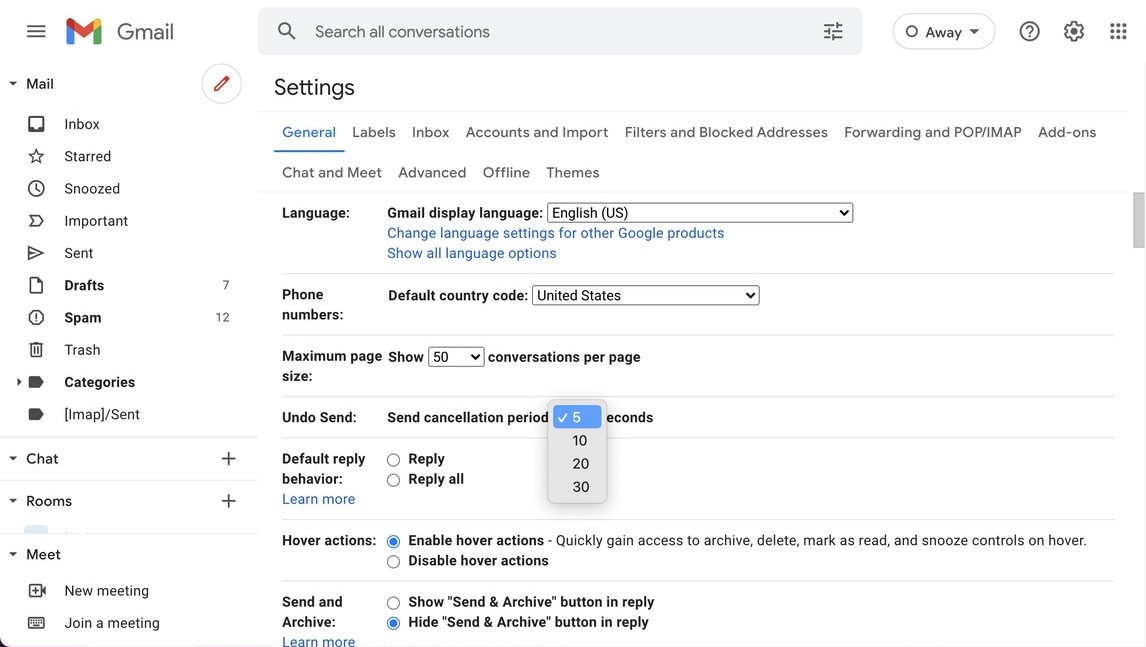Screen dimensions: 1146x647
Task: Enable Show "Send & Archive" button in reply
Action: pyautogui.click(x=393, y=603)
